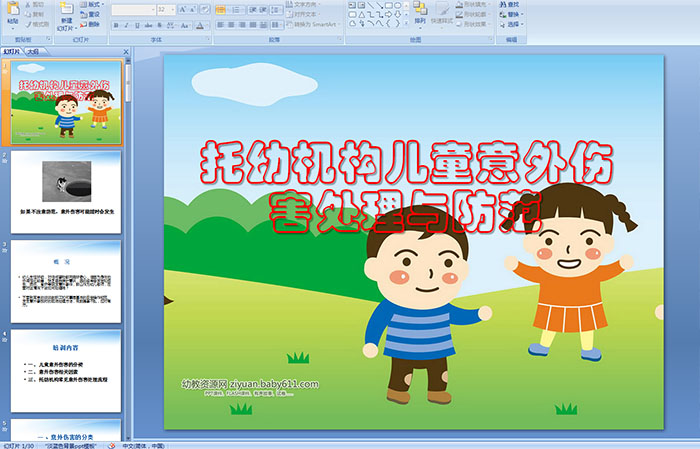This screenshot has height=449, width=700.
Task: Select the rectangle shape in the gallery
Action: tap(389, 5)
